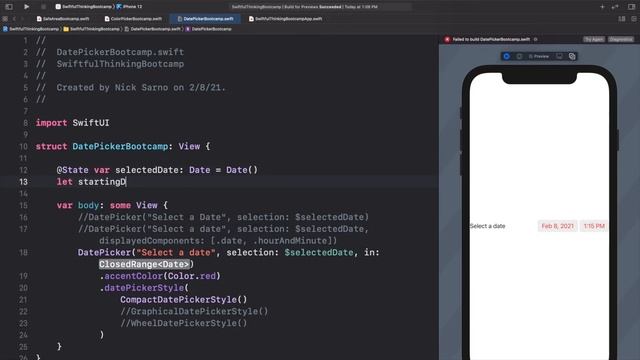Go back in editor history

point(14,19)
